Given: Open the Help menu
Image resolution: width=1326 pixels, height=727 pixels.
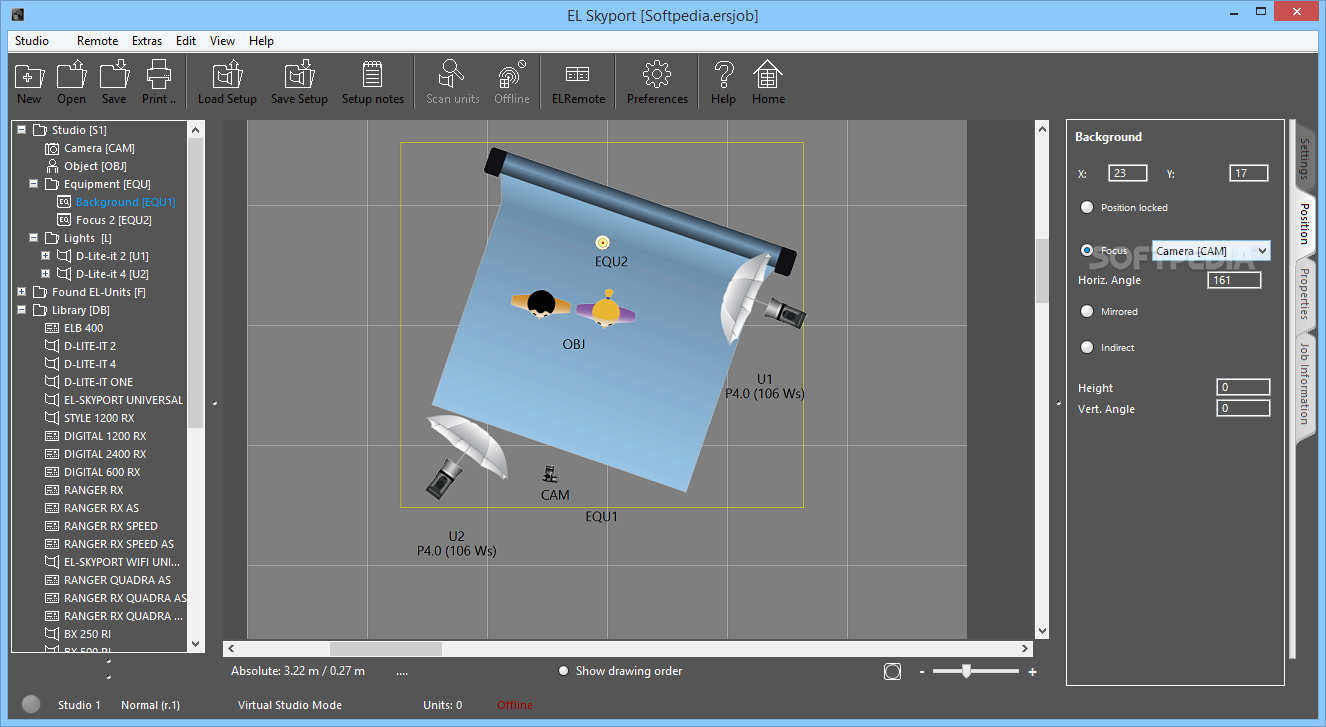Looking at the screenshot, I should (x=261, y=41).
